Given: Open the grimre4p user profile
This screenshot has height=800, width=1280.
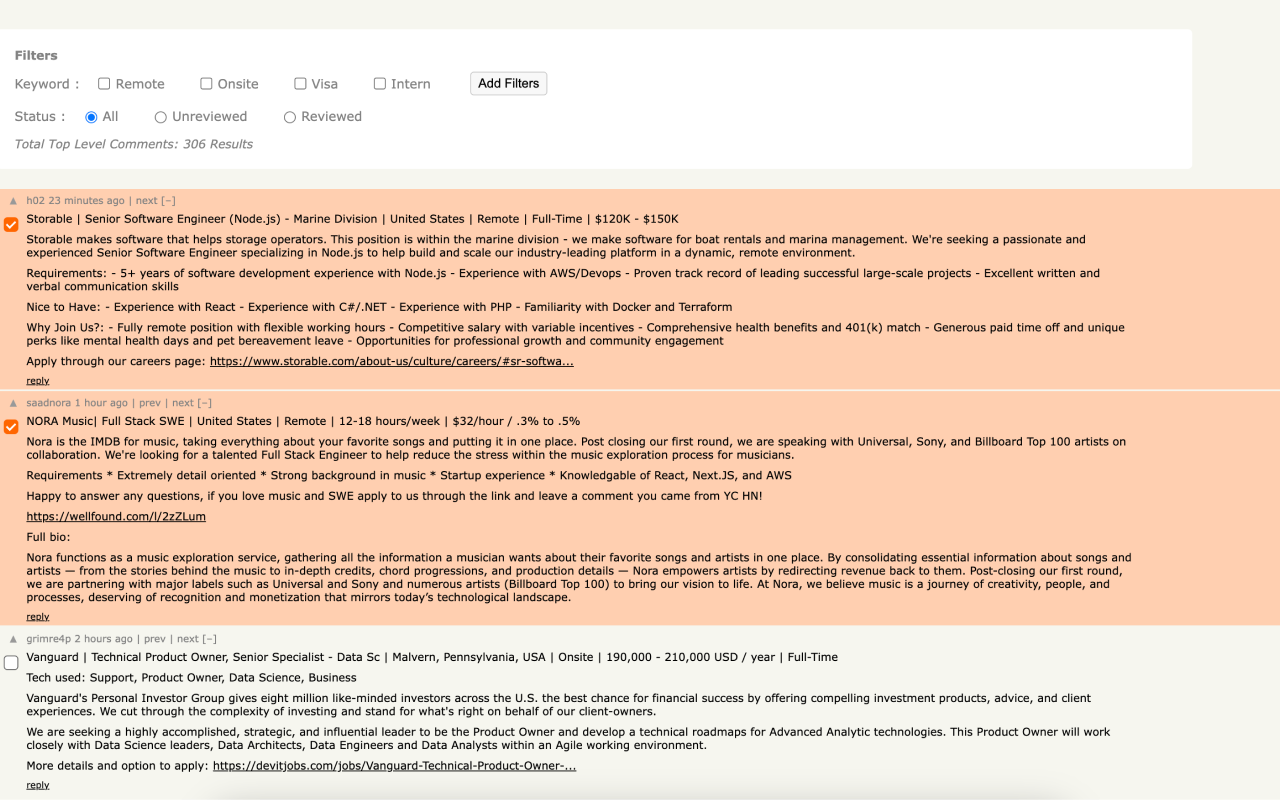Looking at the screenshot, I should (49, 639).
